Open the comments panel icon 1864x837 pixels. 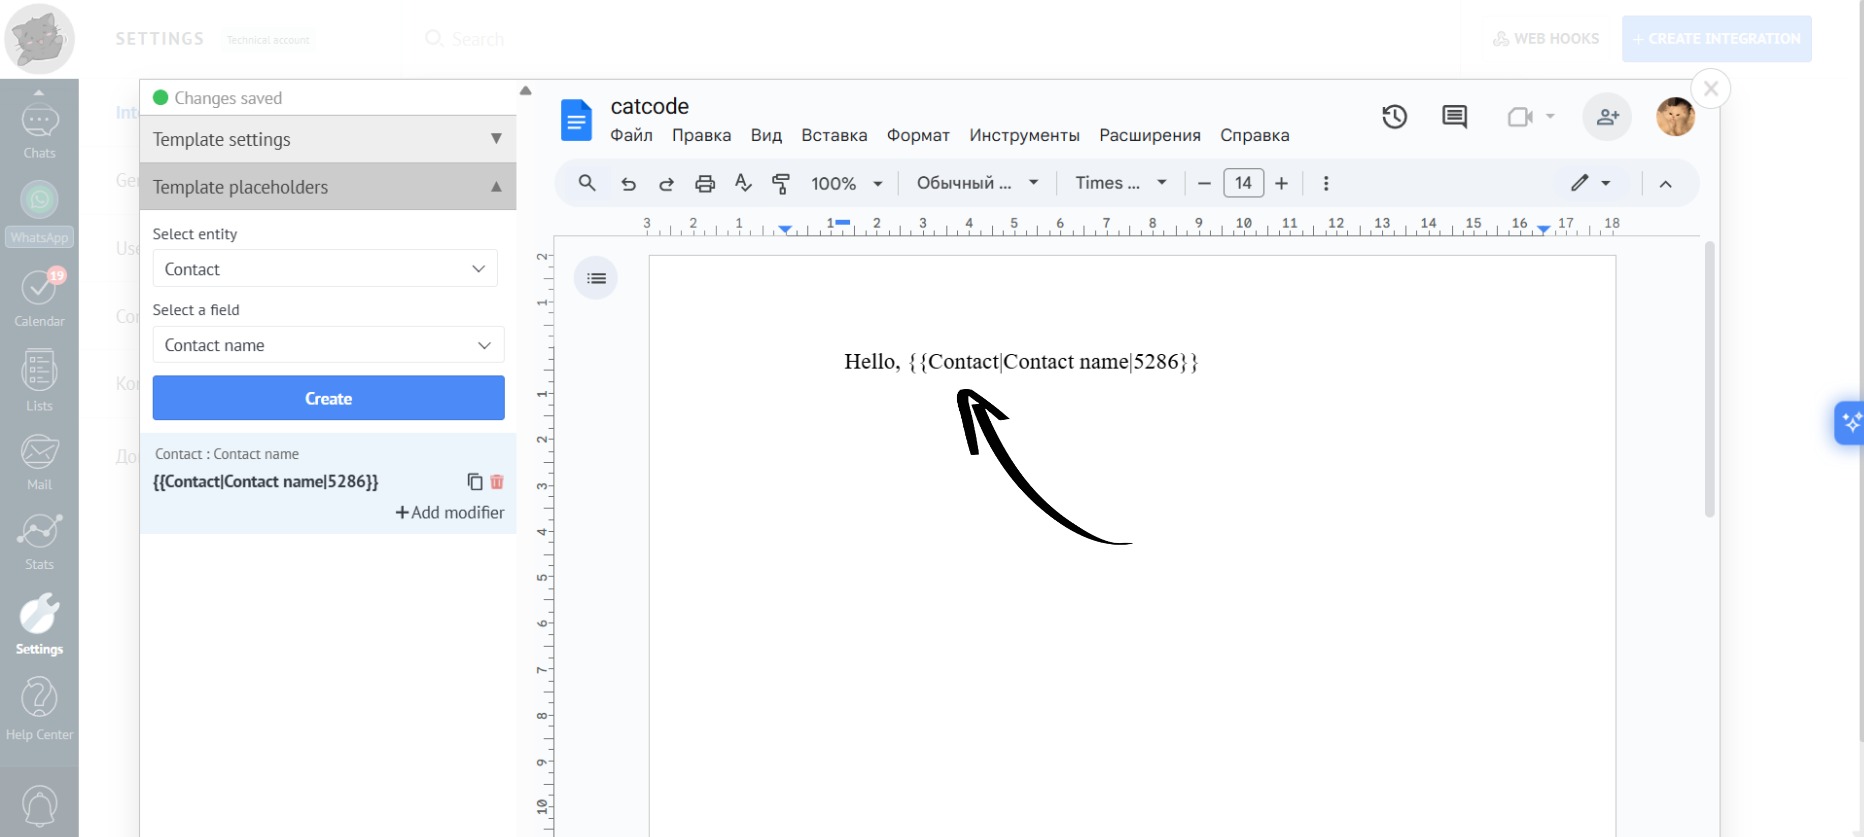click(x=1454, y=117)
